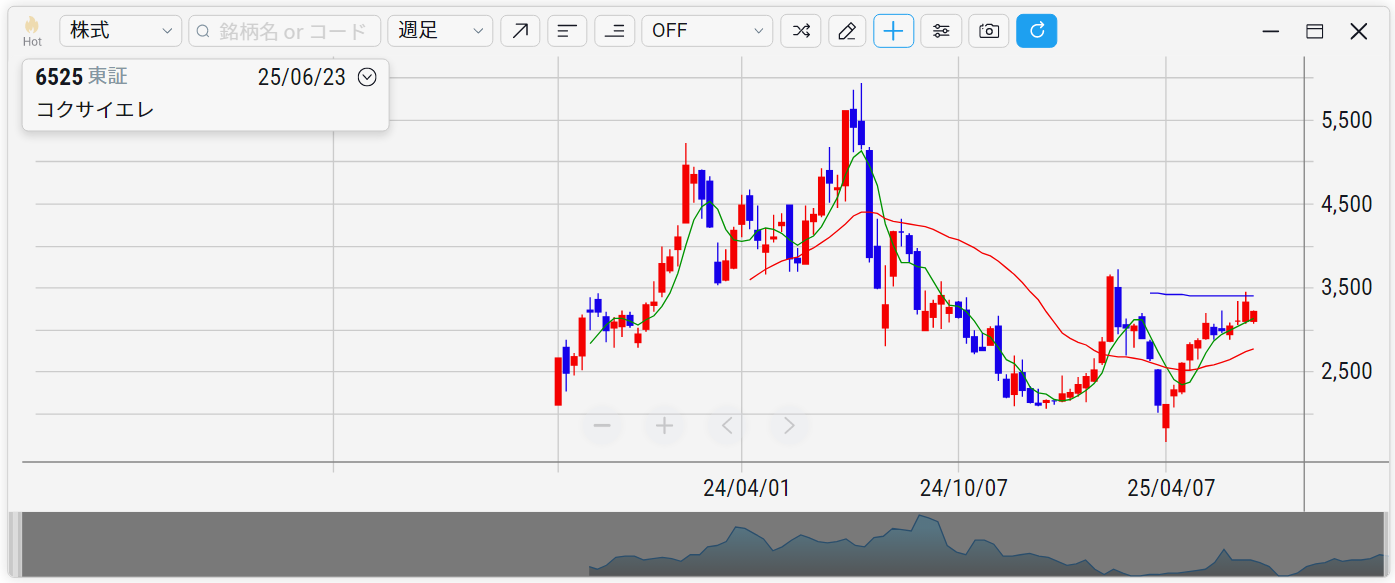Image resolution: width=1395 pixels, height=583 pixels.
Task: Expand the 6525 stock info panel chevron
Action: coord(367,77)
